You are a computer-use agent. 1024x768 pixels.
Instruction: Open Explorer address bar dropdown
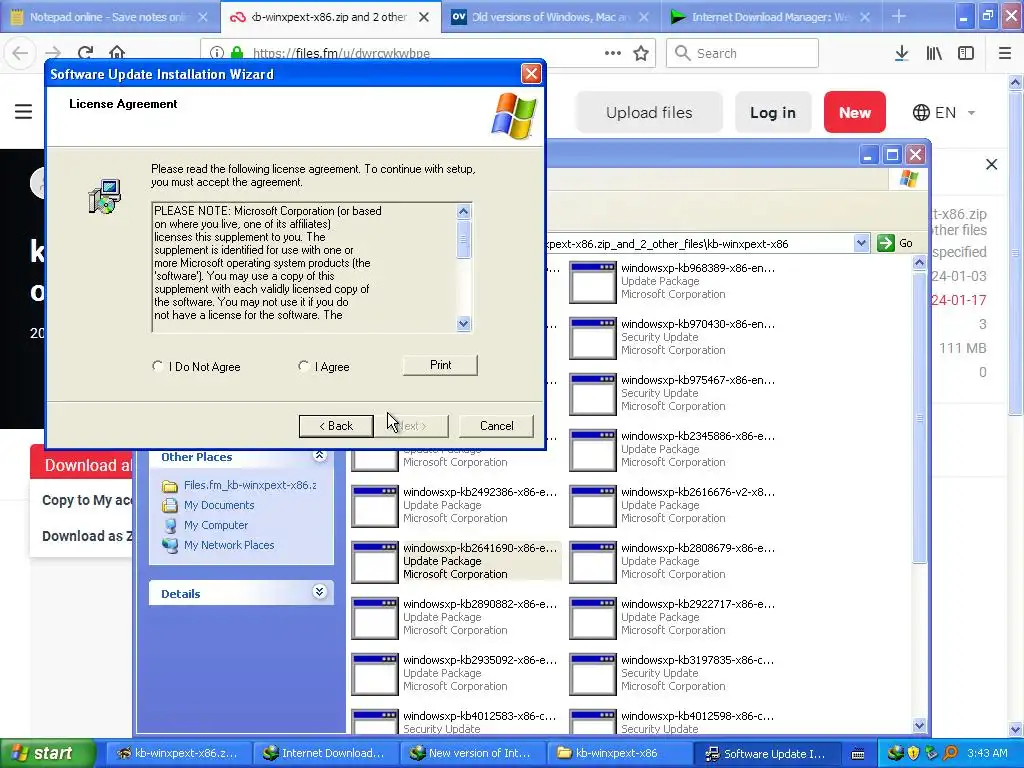[861, 243]
